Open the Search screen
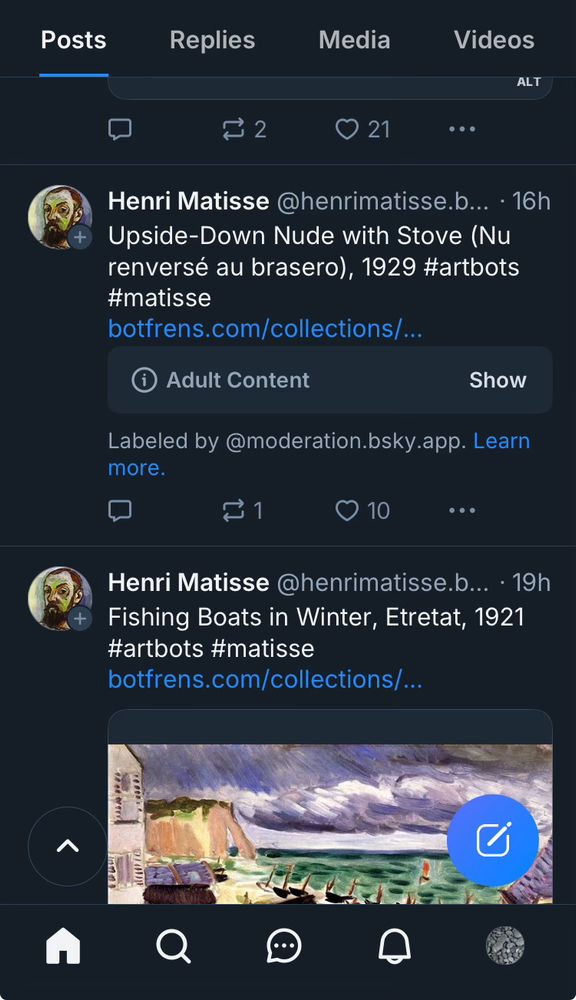The height and width of the screenshot is (1000, 576). [173, 946]
